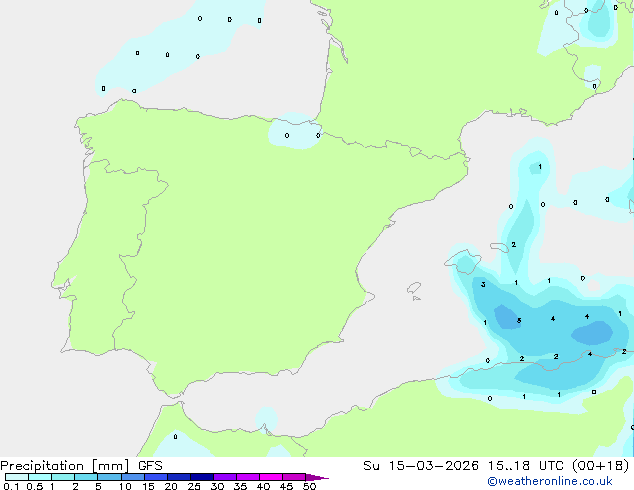Click the '15' legend scale label
634x490 pixels.
[148, 486]
